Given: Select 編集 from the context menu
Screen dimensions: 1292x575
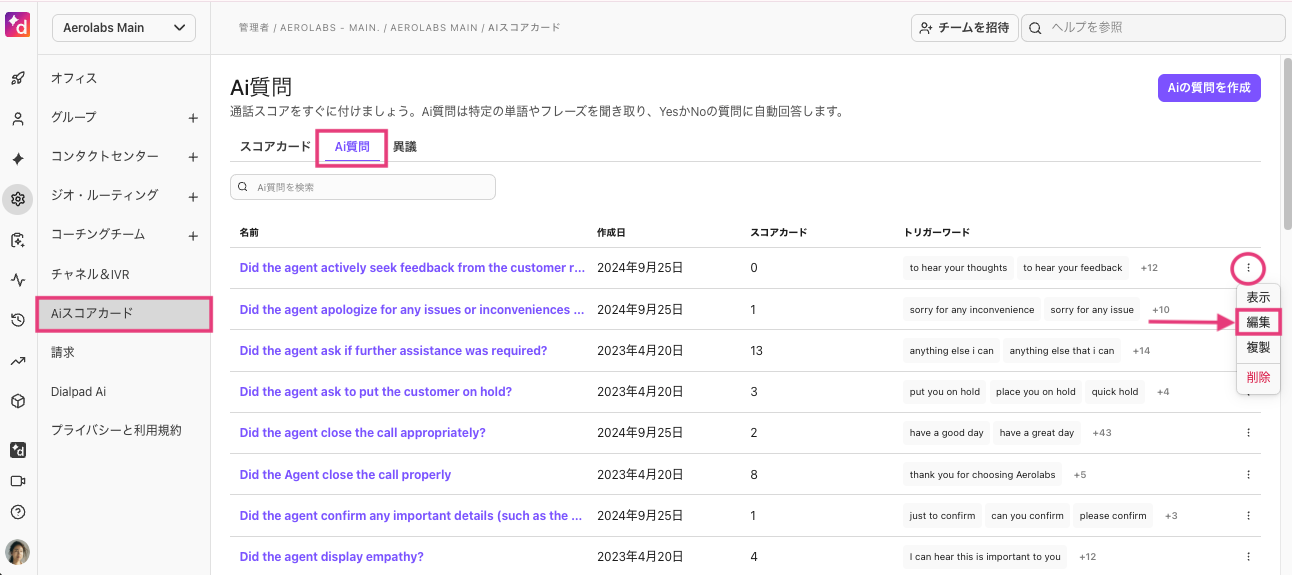Looking at the screenshot, I should pos(1258,323).
